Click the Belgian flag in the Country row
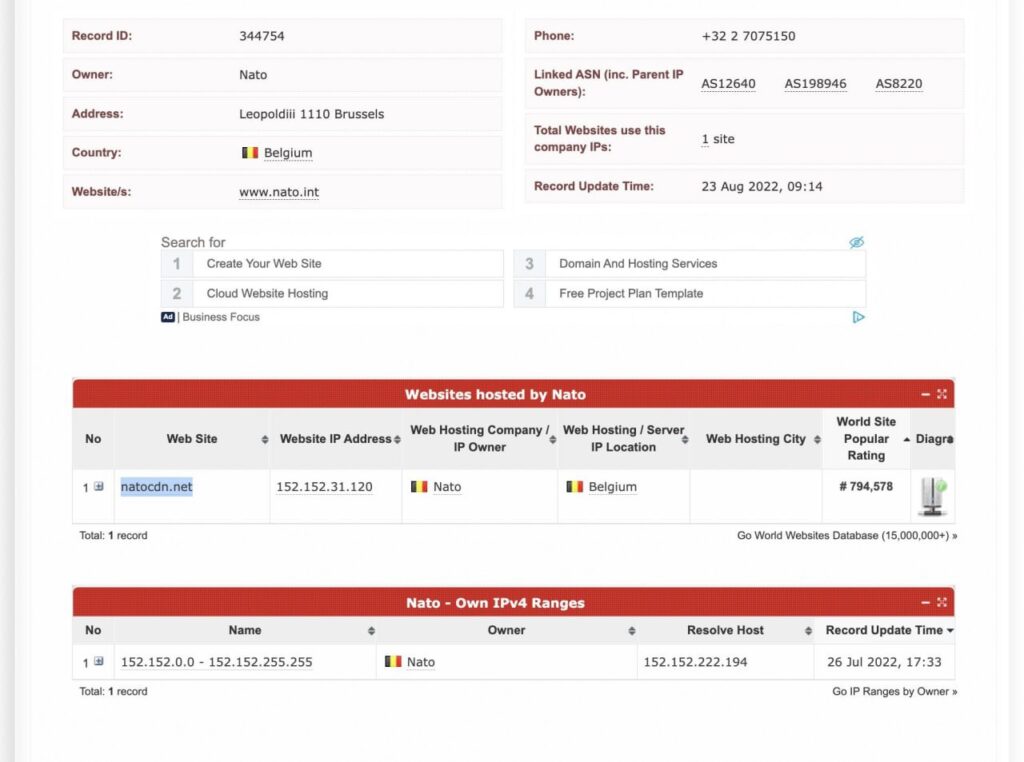Image resolution: width=1024 pixels, height=762 pixels. [250, 153]
